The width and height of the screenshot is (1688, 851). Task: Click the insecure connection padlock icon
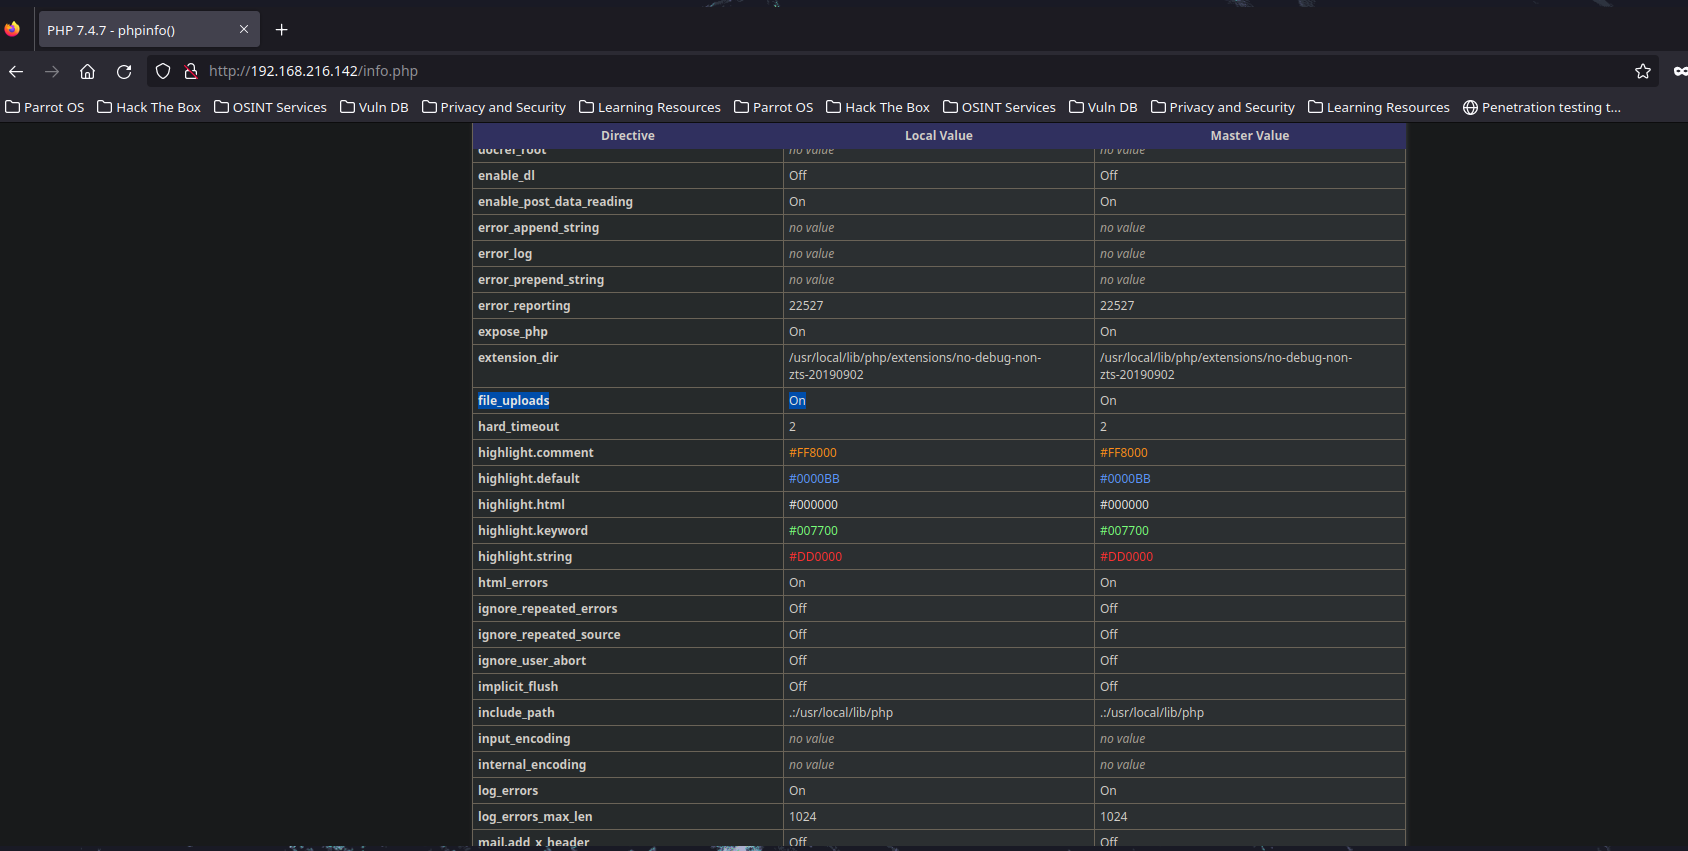pyautogui.click(x=190, y=71)
